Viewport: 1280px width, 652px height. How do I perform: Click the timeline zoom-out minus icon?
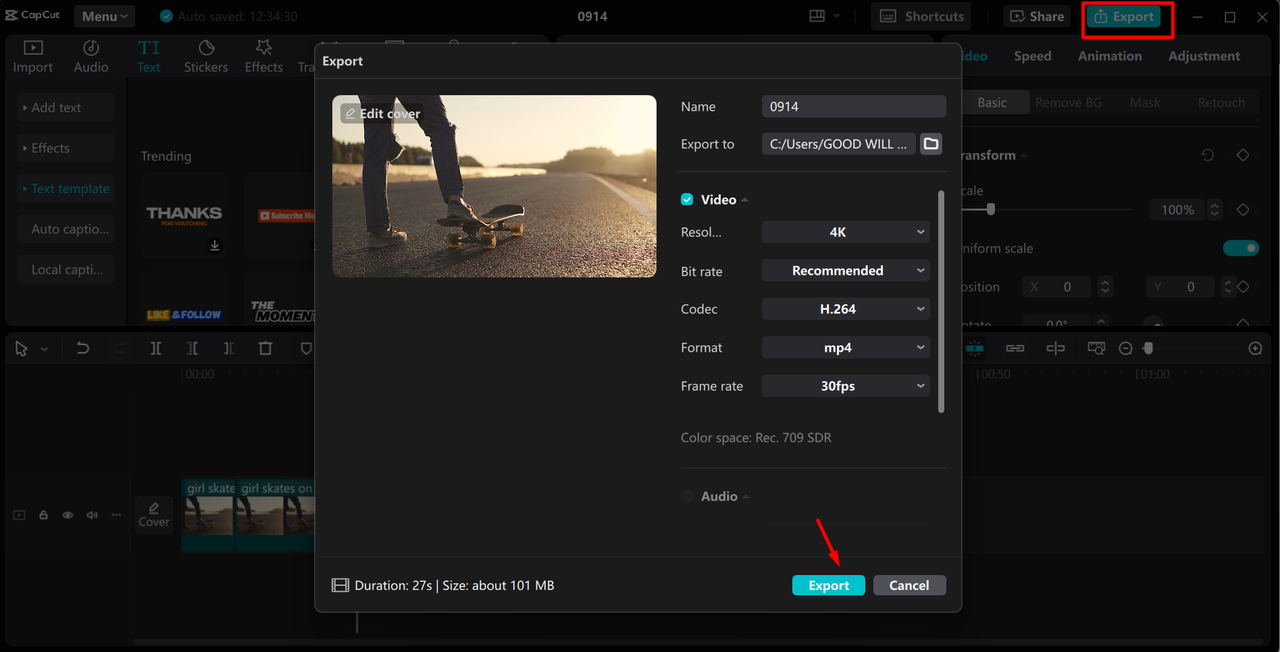tap(1126, 348)
